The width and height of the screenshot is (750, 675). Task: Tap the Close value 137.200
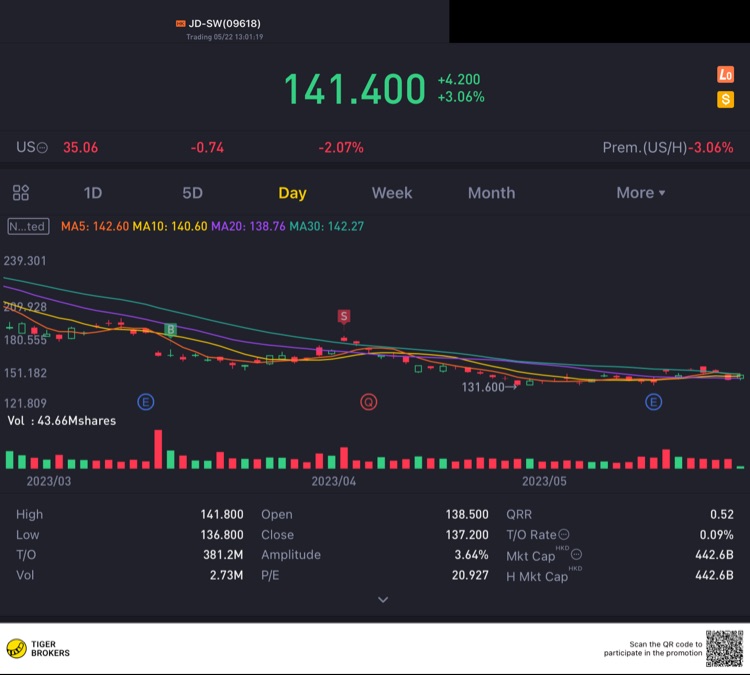(467, 534)
